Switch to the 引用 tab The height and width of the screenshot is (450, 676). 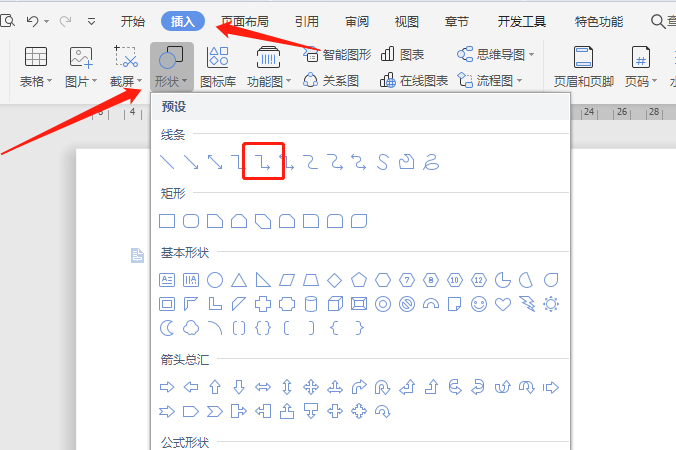pos(307,21)
